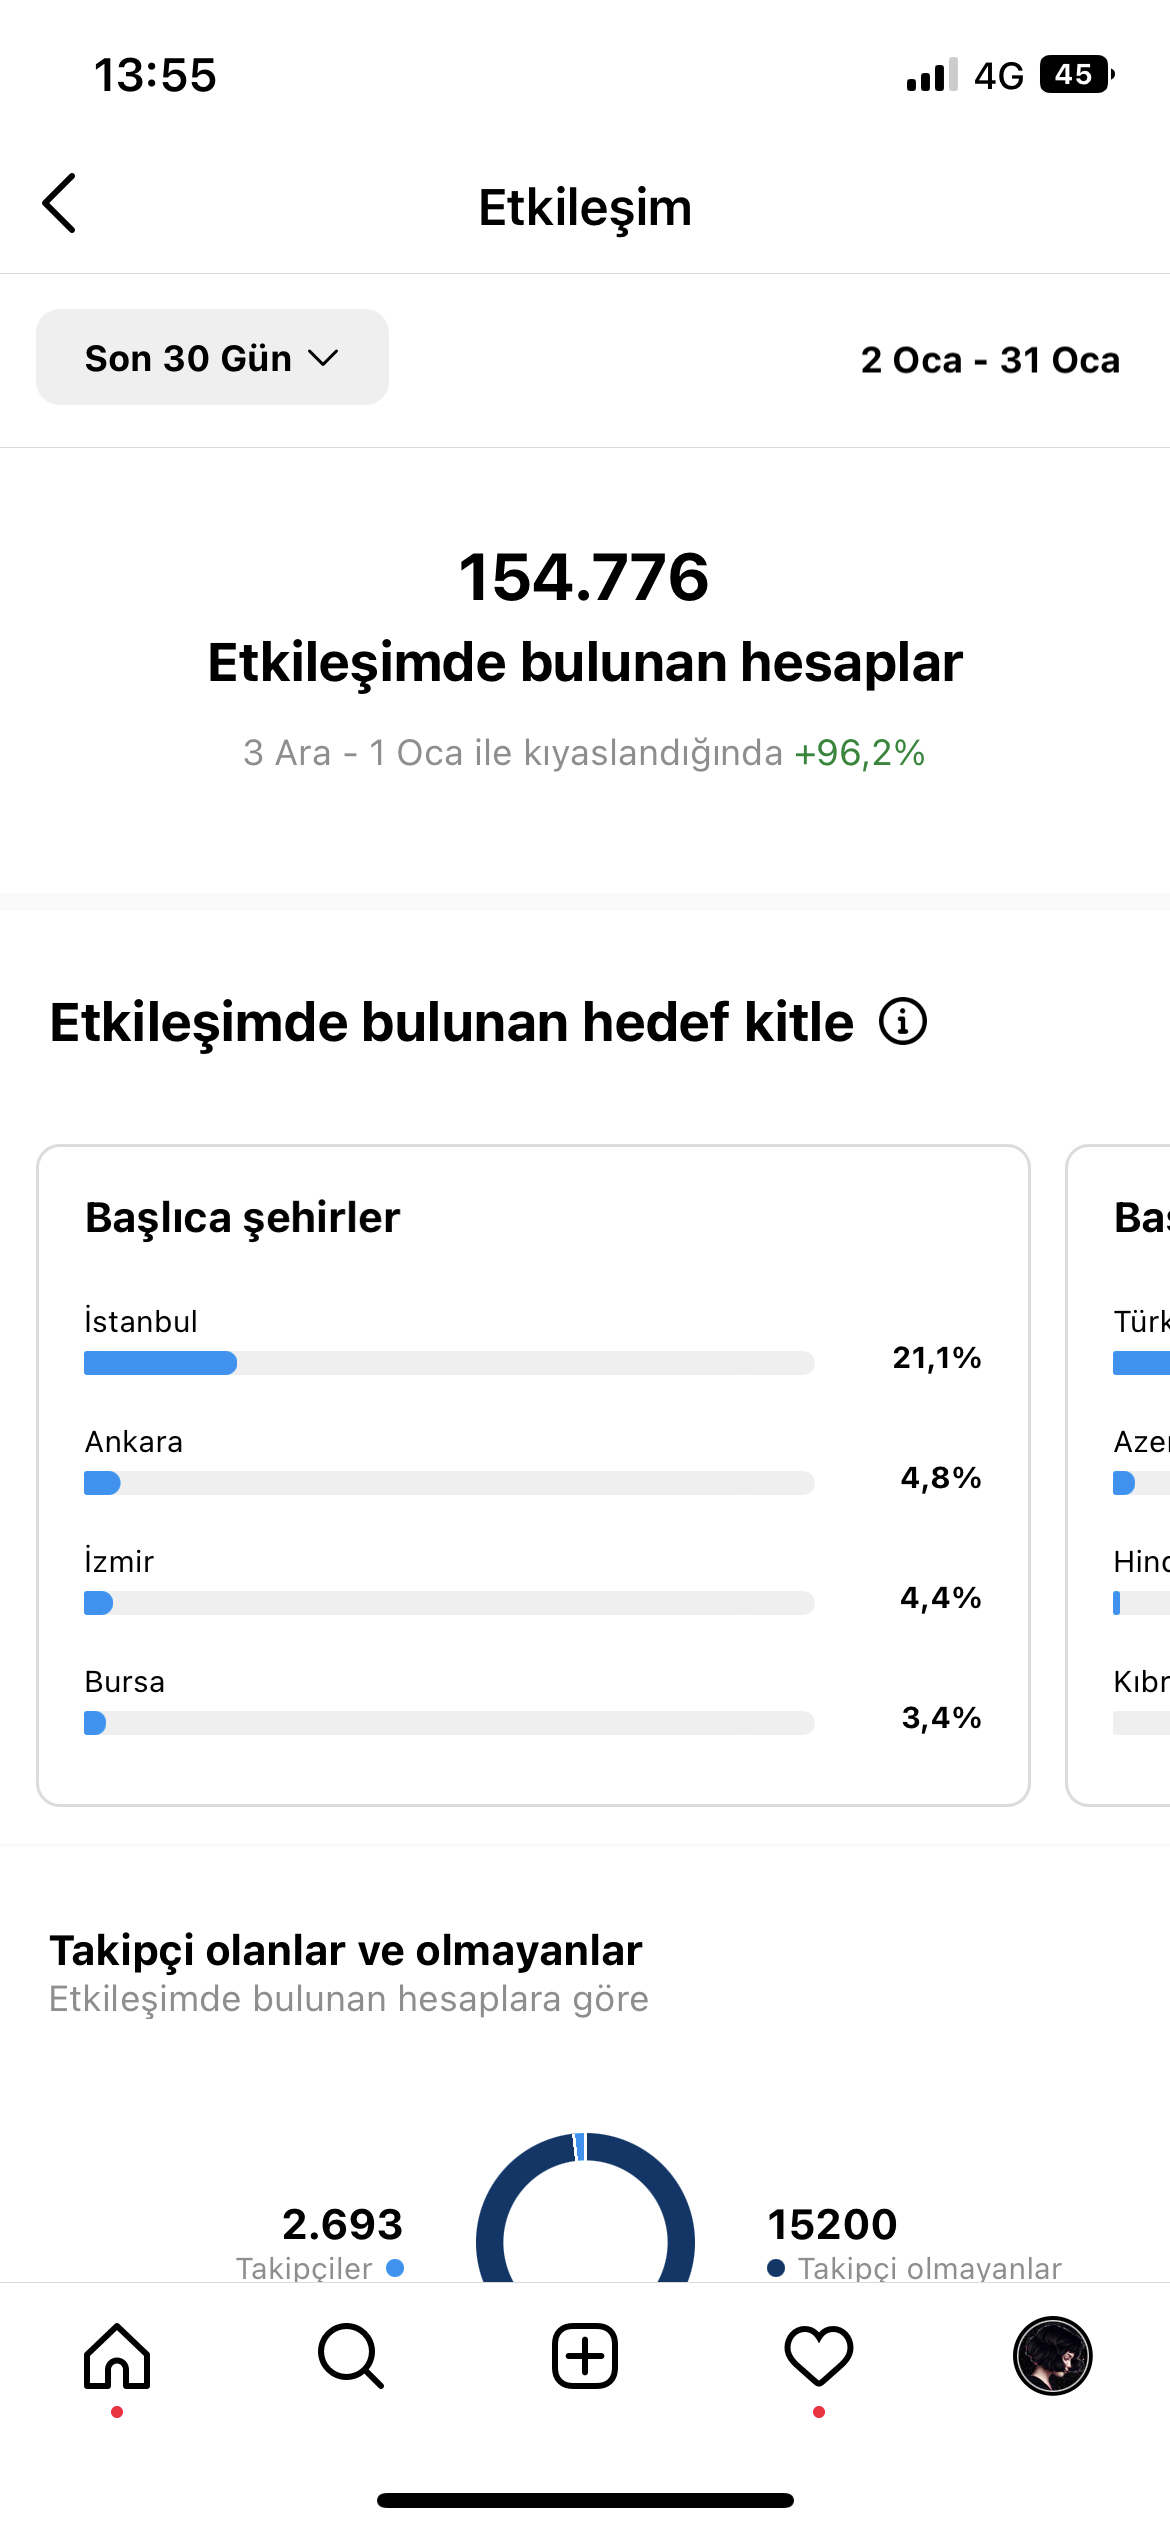Viewport: 1170px width, 2532px height.
Task: Tap the İstanbul percentage bar
Action: (449, 1363)
